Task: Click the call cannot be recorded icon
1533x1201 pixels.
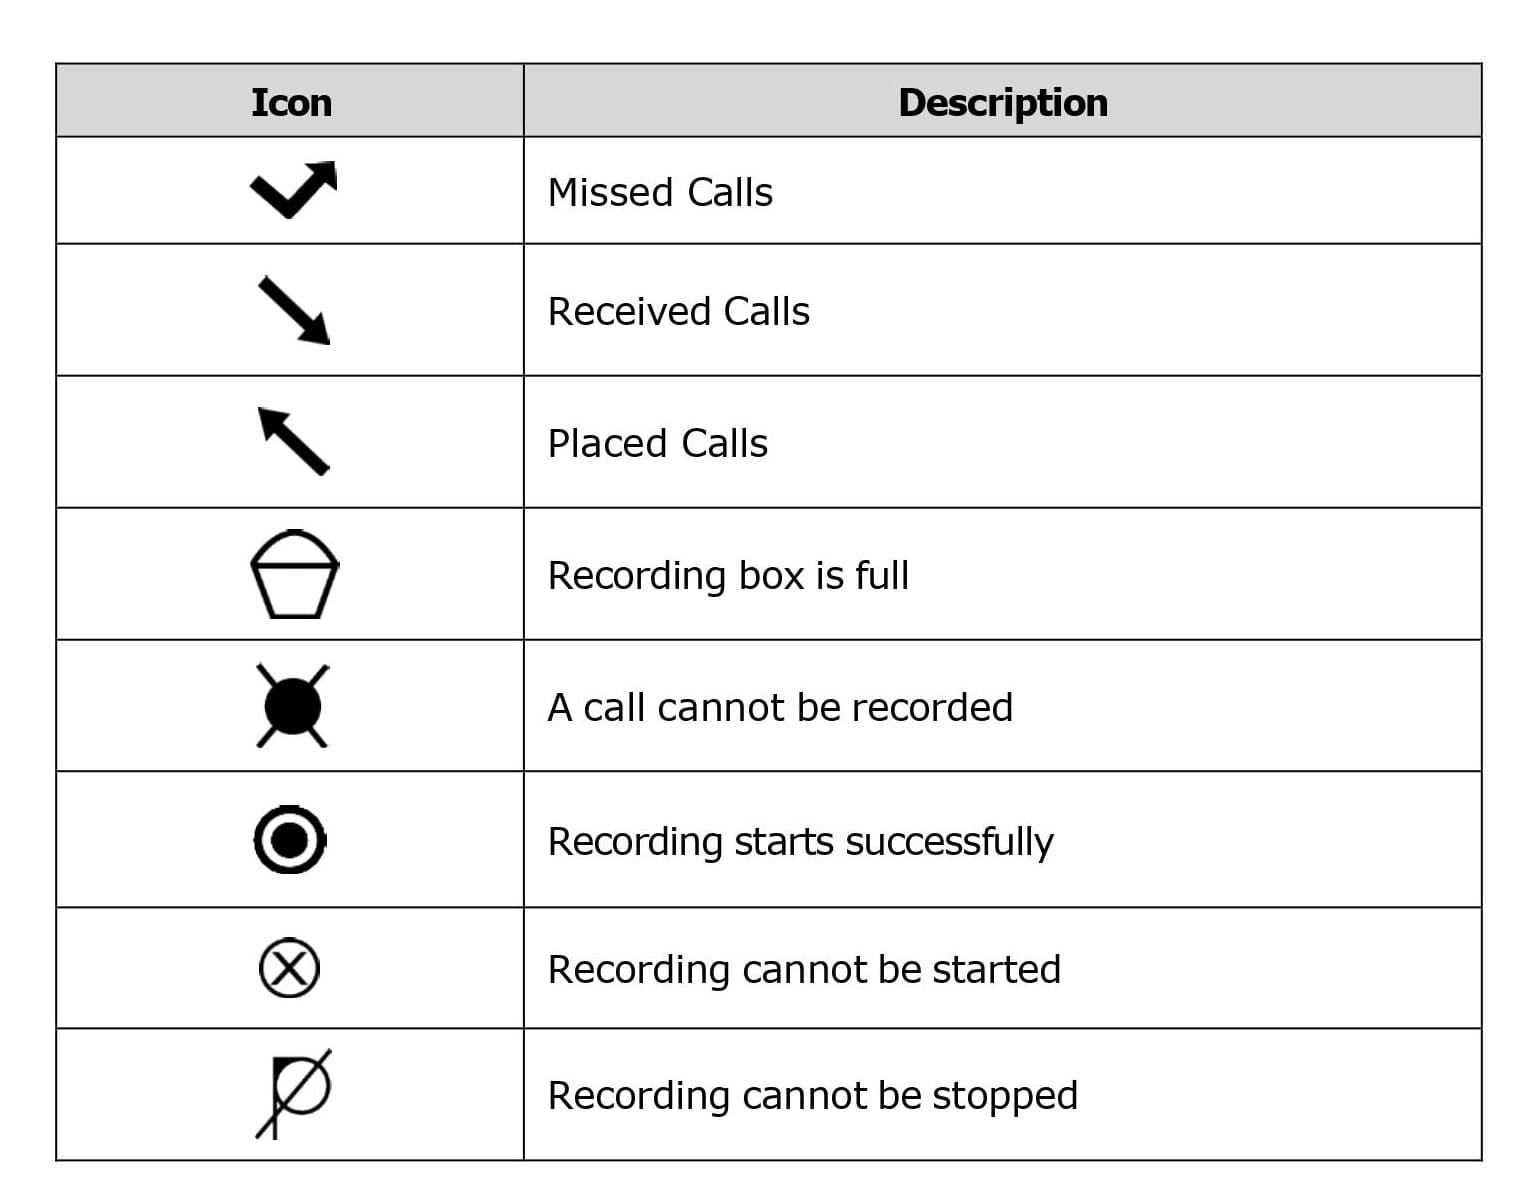Action: [x=292, y=706]
